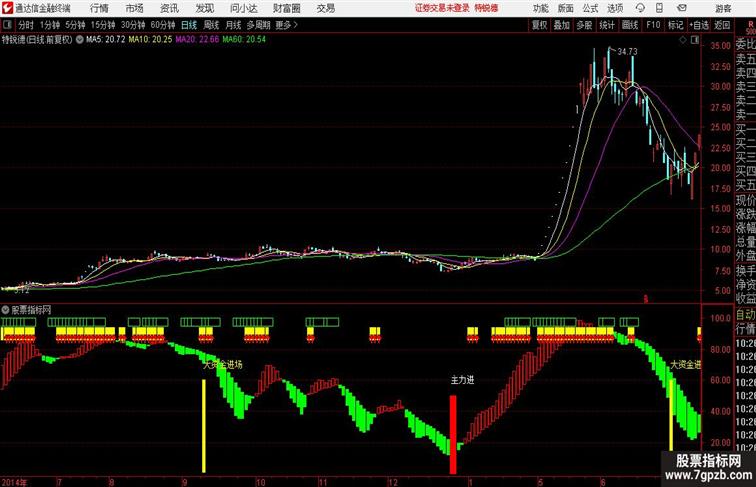
Task: Expand the indicator dropdown next to 特锐德
Action: click(79, 40)
